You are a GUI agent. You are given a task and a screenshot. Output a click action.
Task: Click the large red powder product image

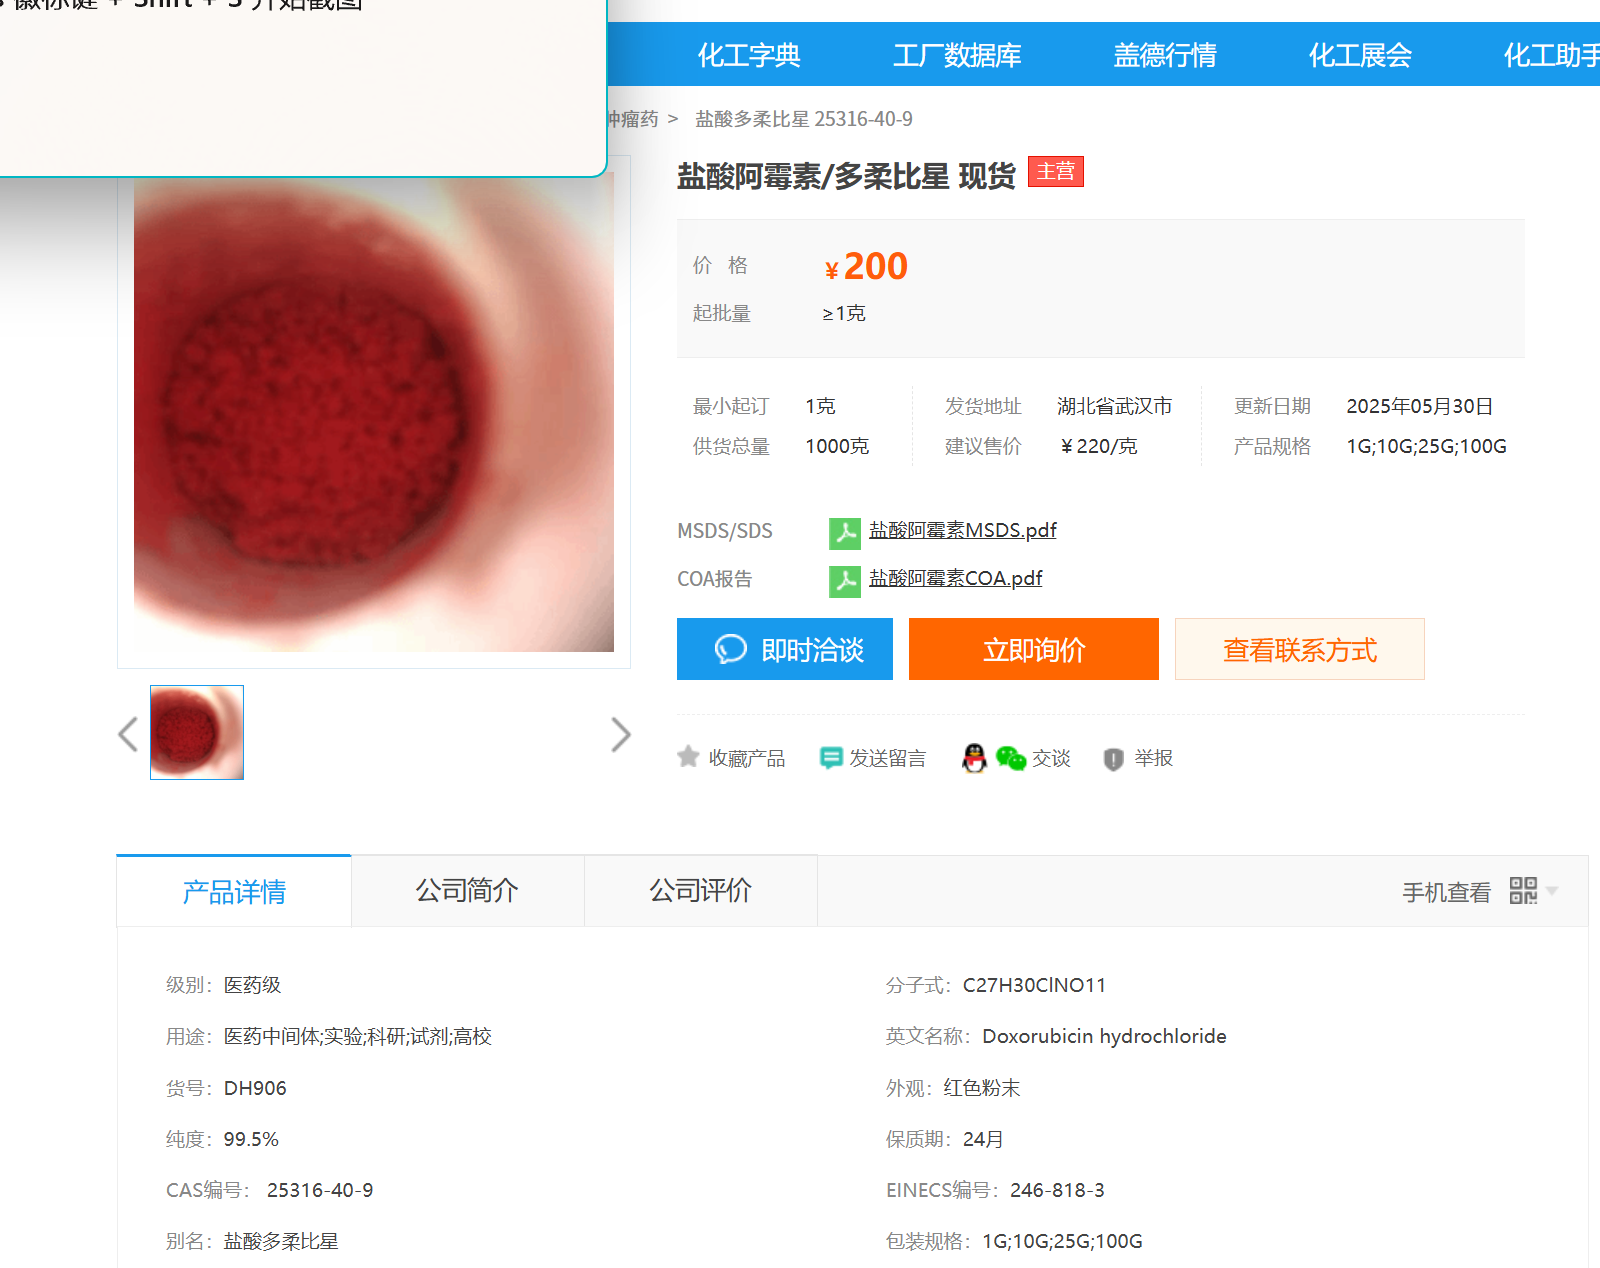pos(374,413)
